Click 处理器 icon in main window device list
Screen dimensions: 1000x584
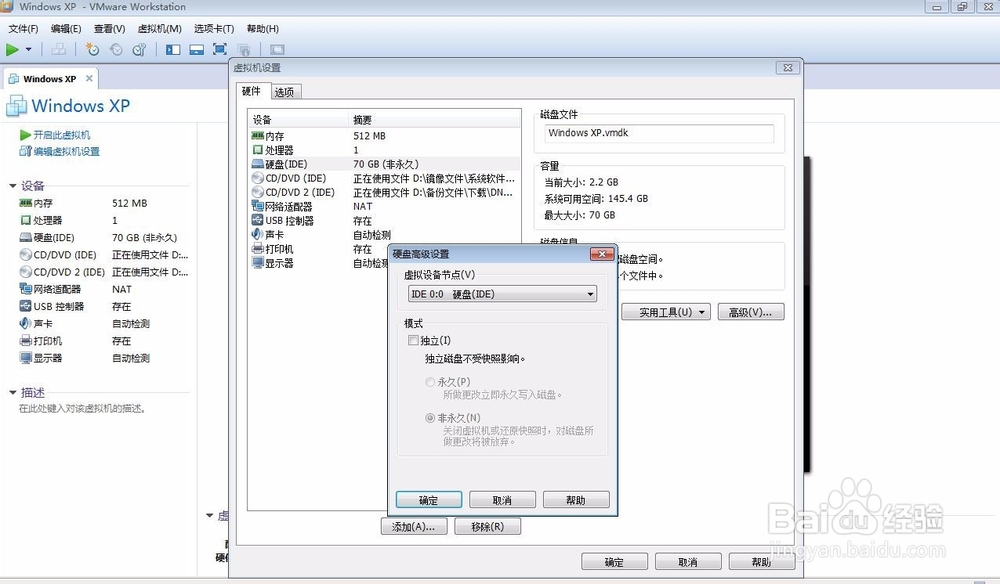tap(26, 220)
